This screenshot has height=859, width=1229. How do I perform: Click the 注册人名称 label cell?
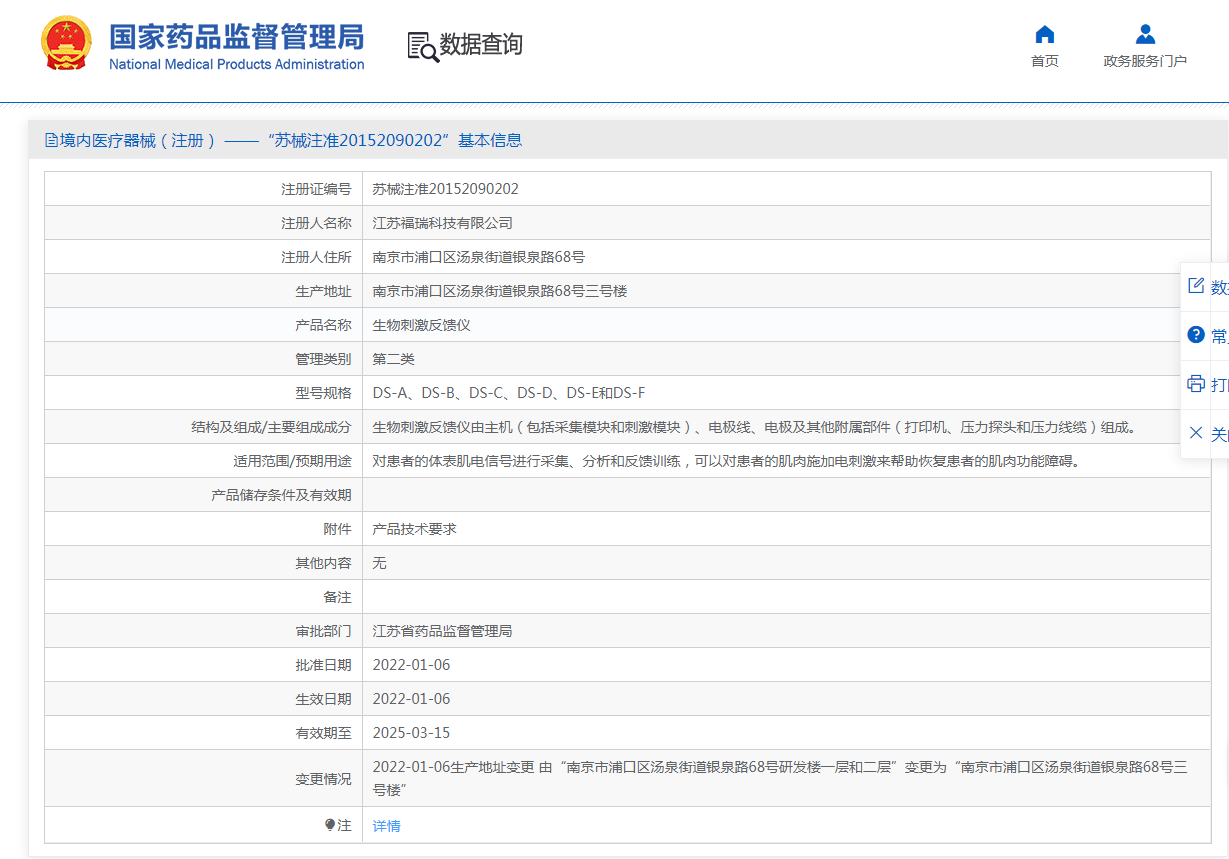coord(204,223)
